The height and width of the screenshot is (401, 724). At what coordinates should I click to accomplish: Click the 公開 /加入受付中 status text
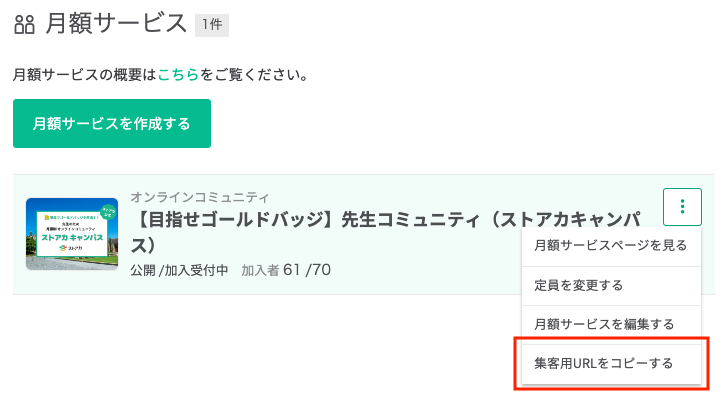pos(180,270)
